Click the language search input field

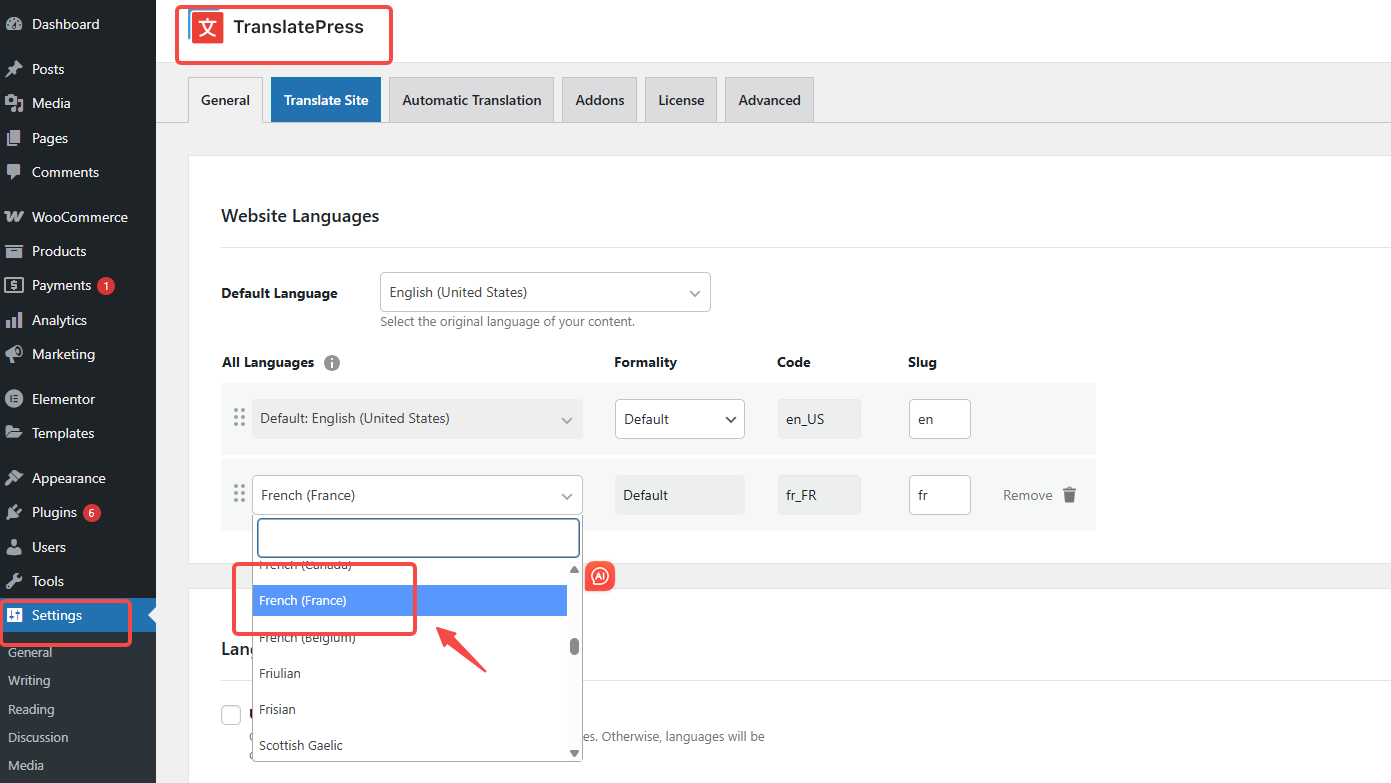click(418, 538)
